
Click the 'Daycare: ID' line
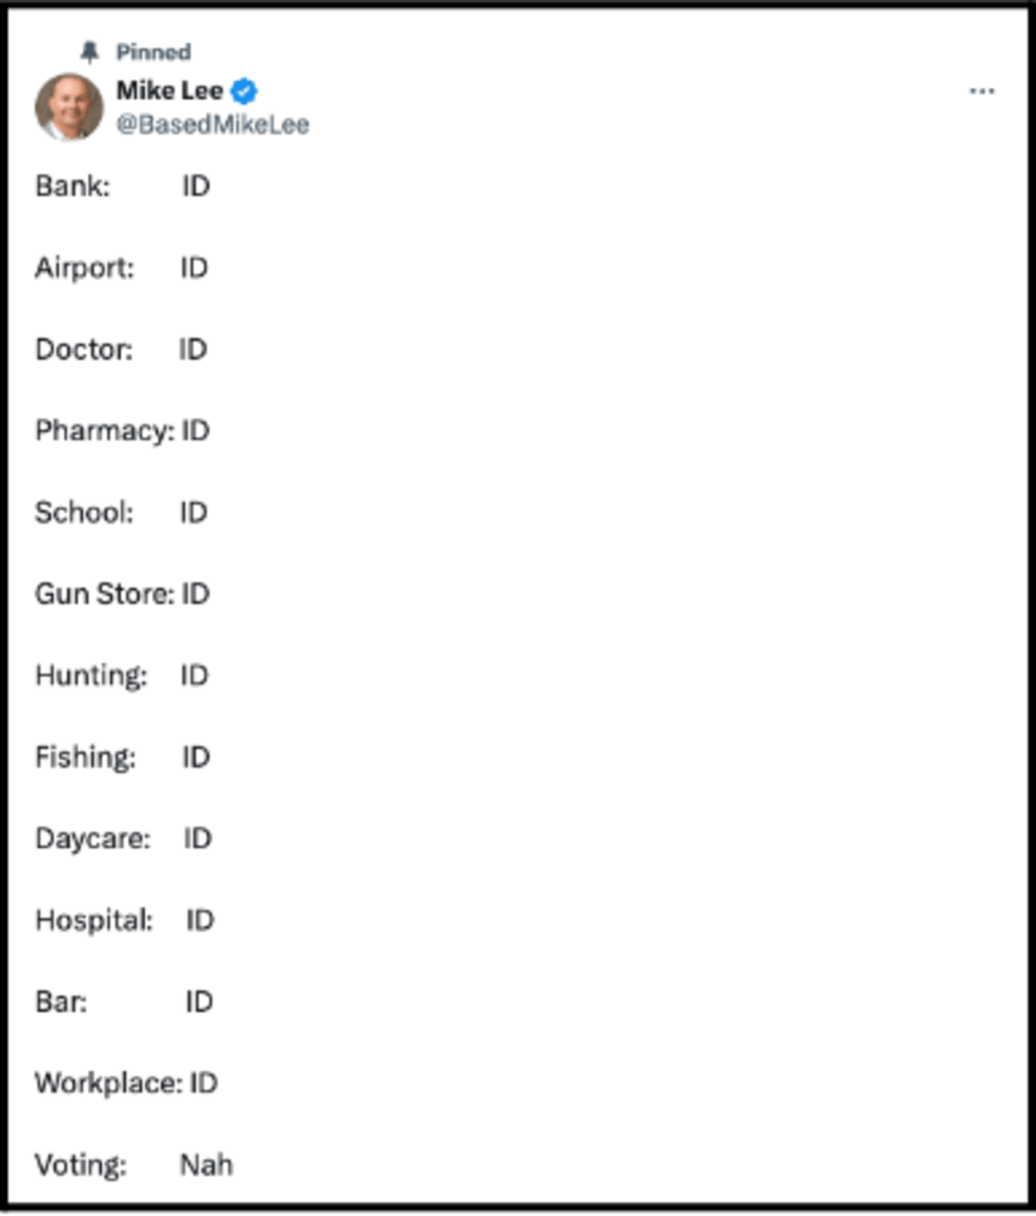coord(123,839)
